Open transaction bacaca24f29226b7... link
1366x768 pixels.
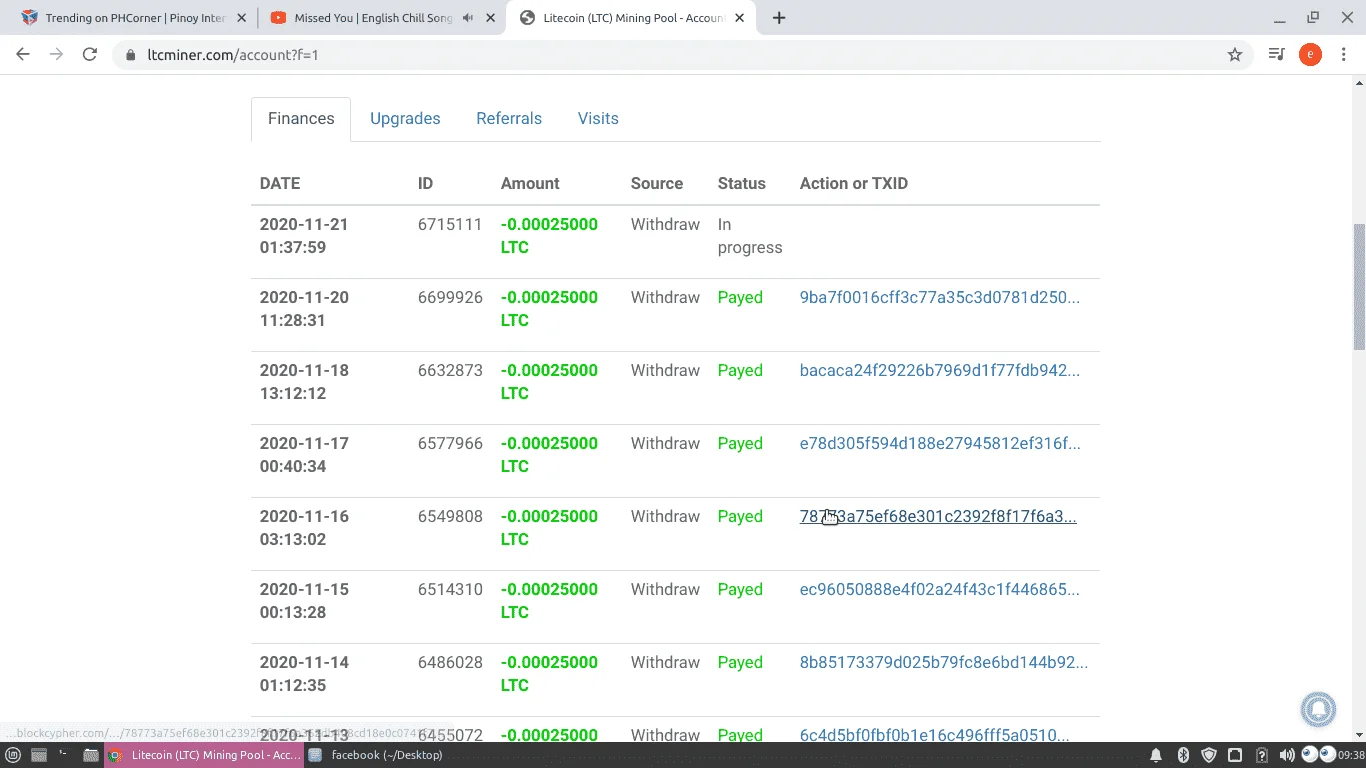pyautogui.click(x=940, y=371)
